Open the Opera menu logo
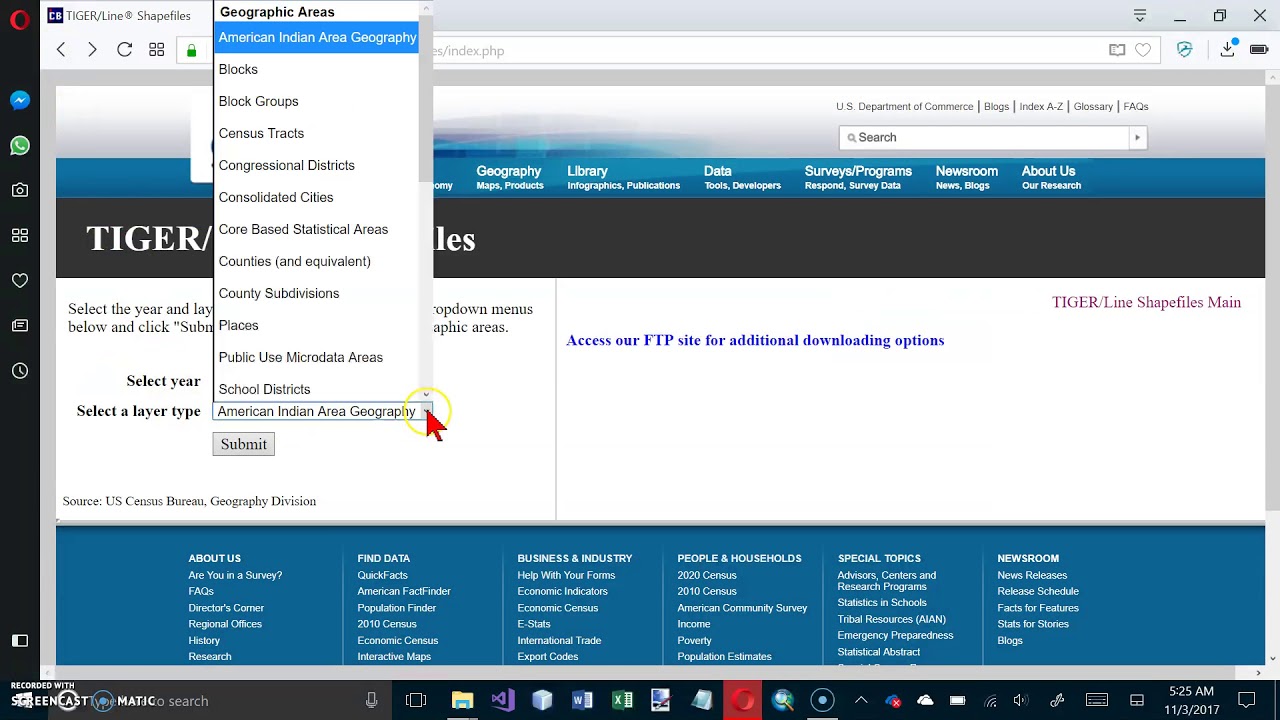The height and width of the screenshot is (720, 1280). (19, 20)
